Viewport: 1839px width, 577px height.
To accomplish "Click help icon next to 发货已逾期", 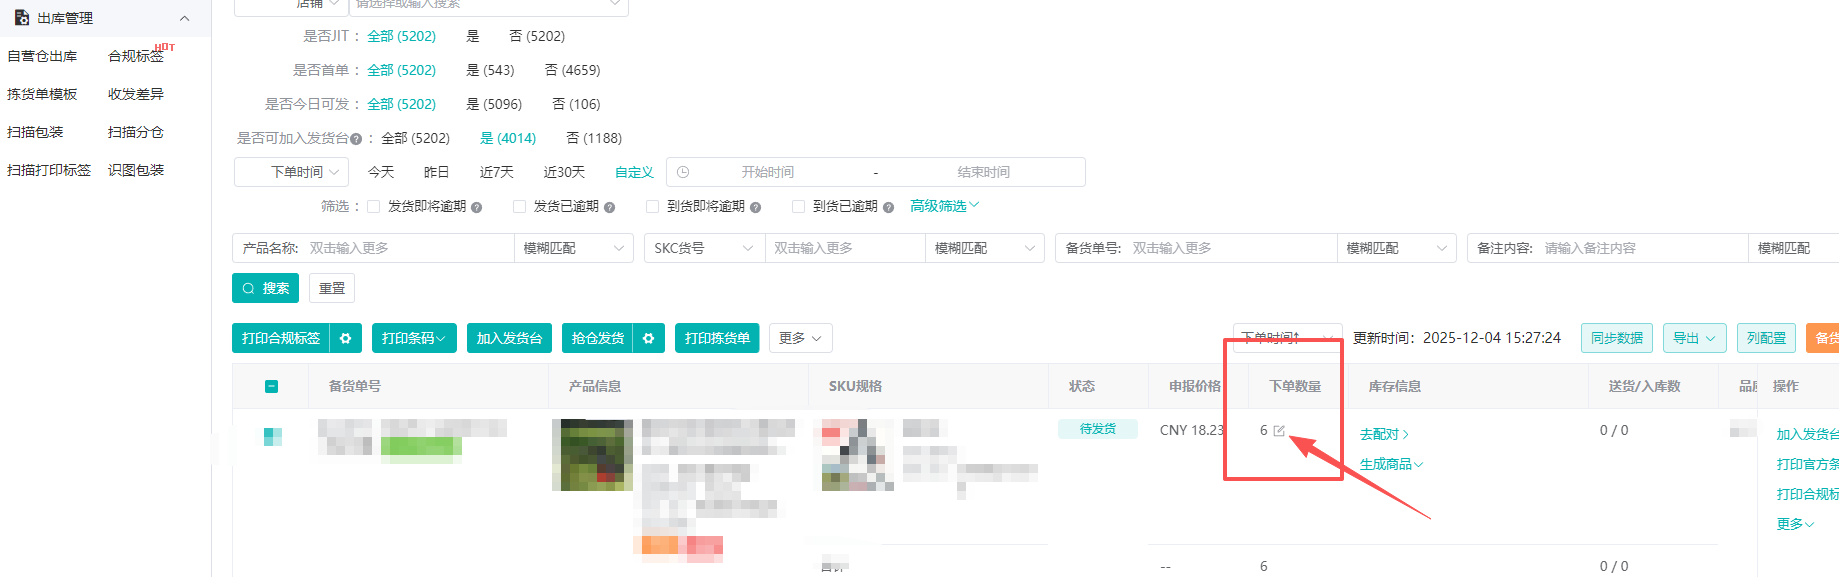I will click(x=609, y=207).
